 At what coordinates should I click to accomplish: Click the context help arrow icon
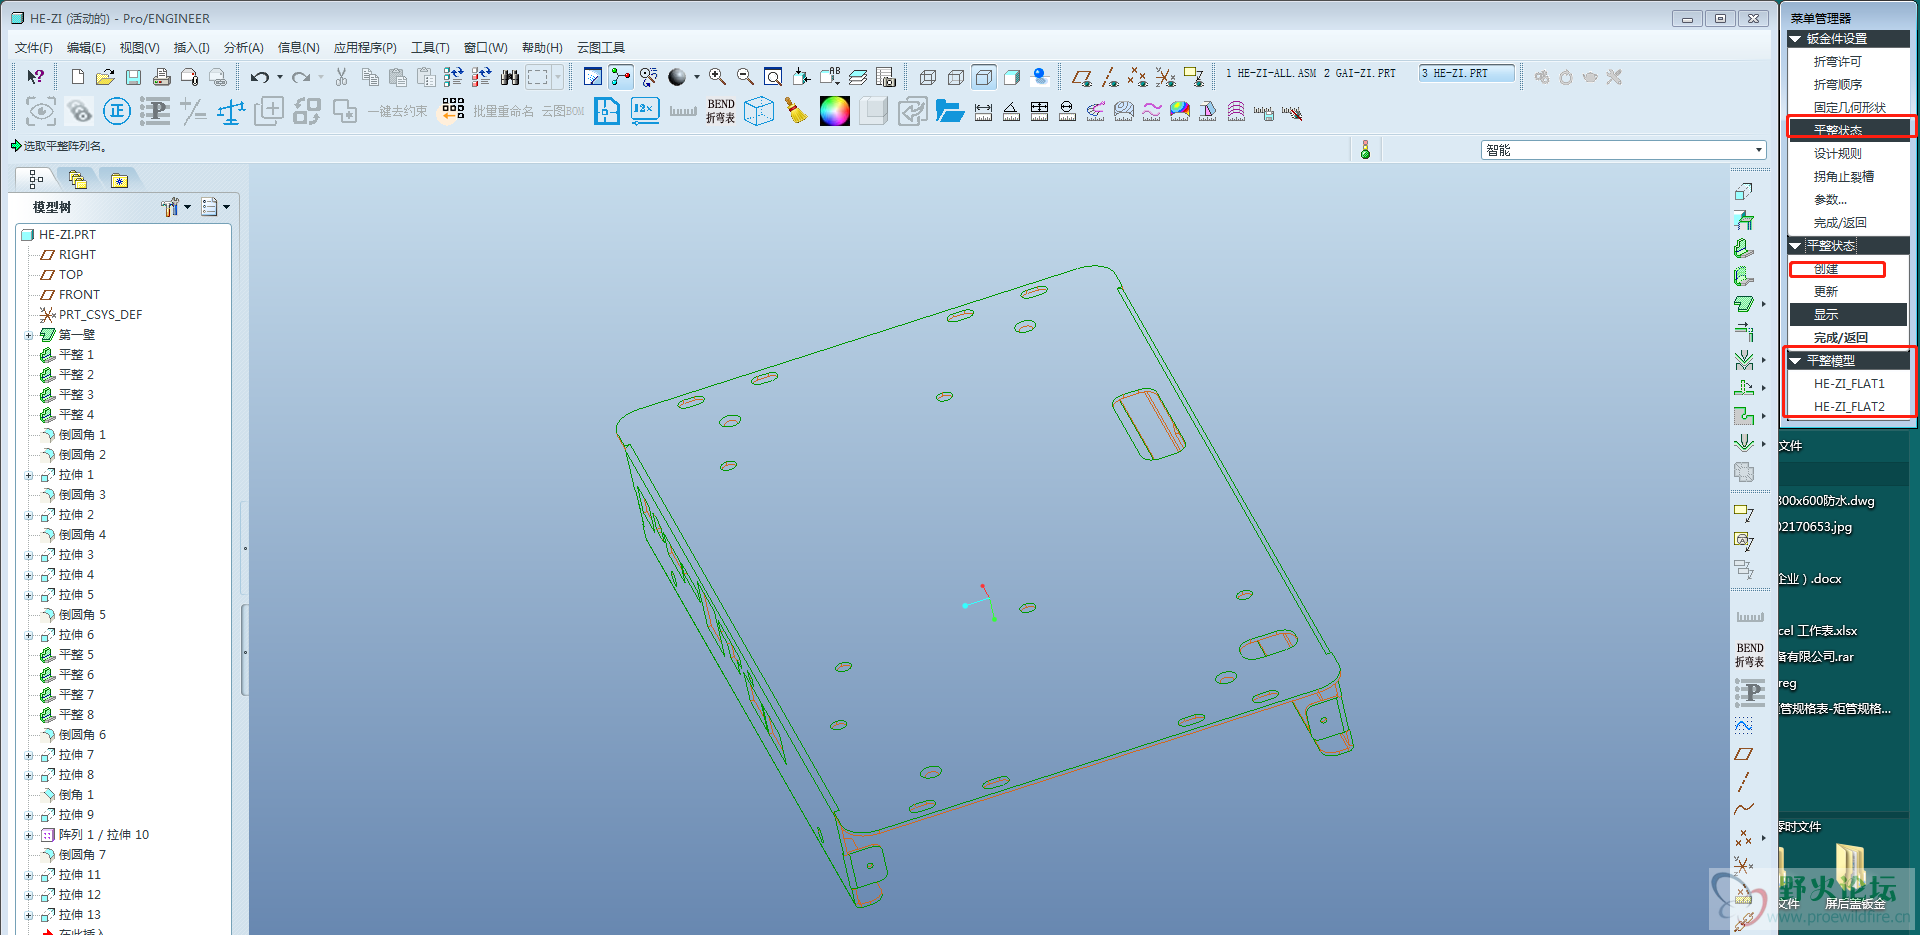click(x=35, y=77)
